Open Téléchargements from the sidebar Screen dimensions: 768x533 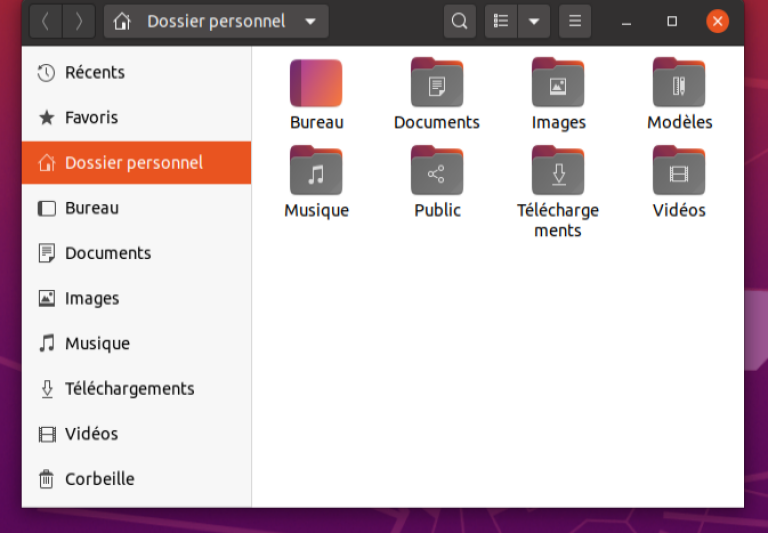coord(137,388)
